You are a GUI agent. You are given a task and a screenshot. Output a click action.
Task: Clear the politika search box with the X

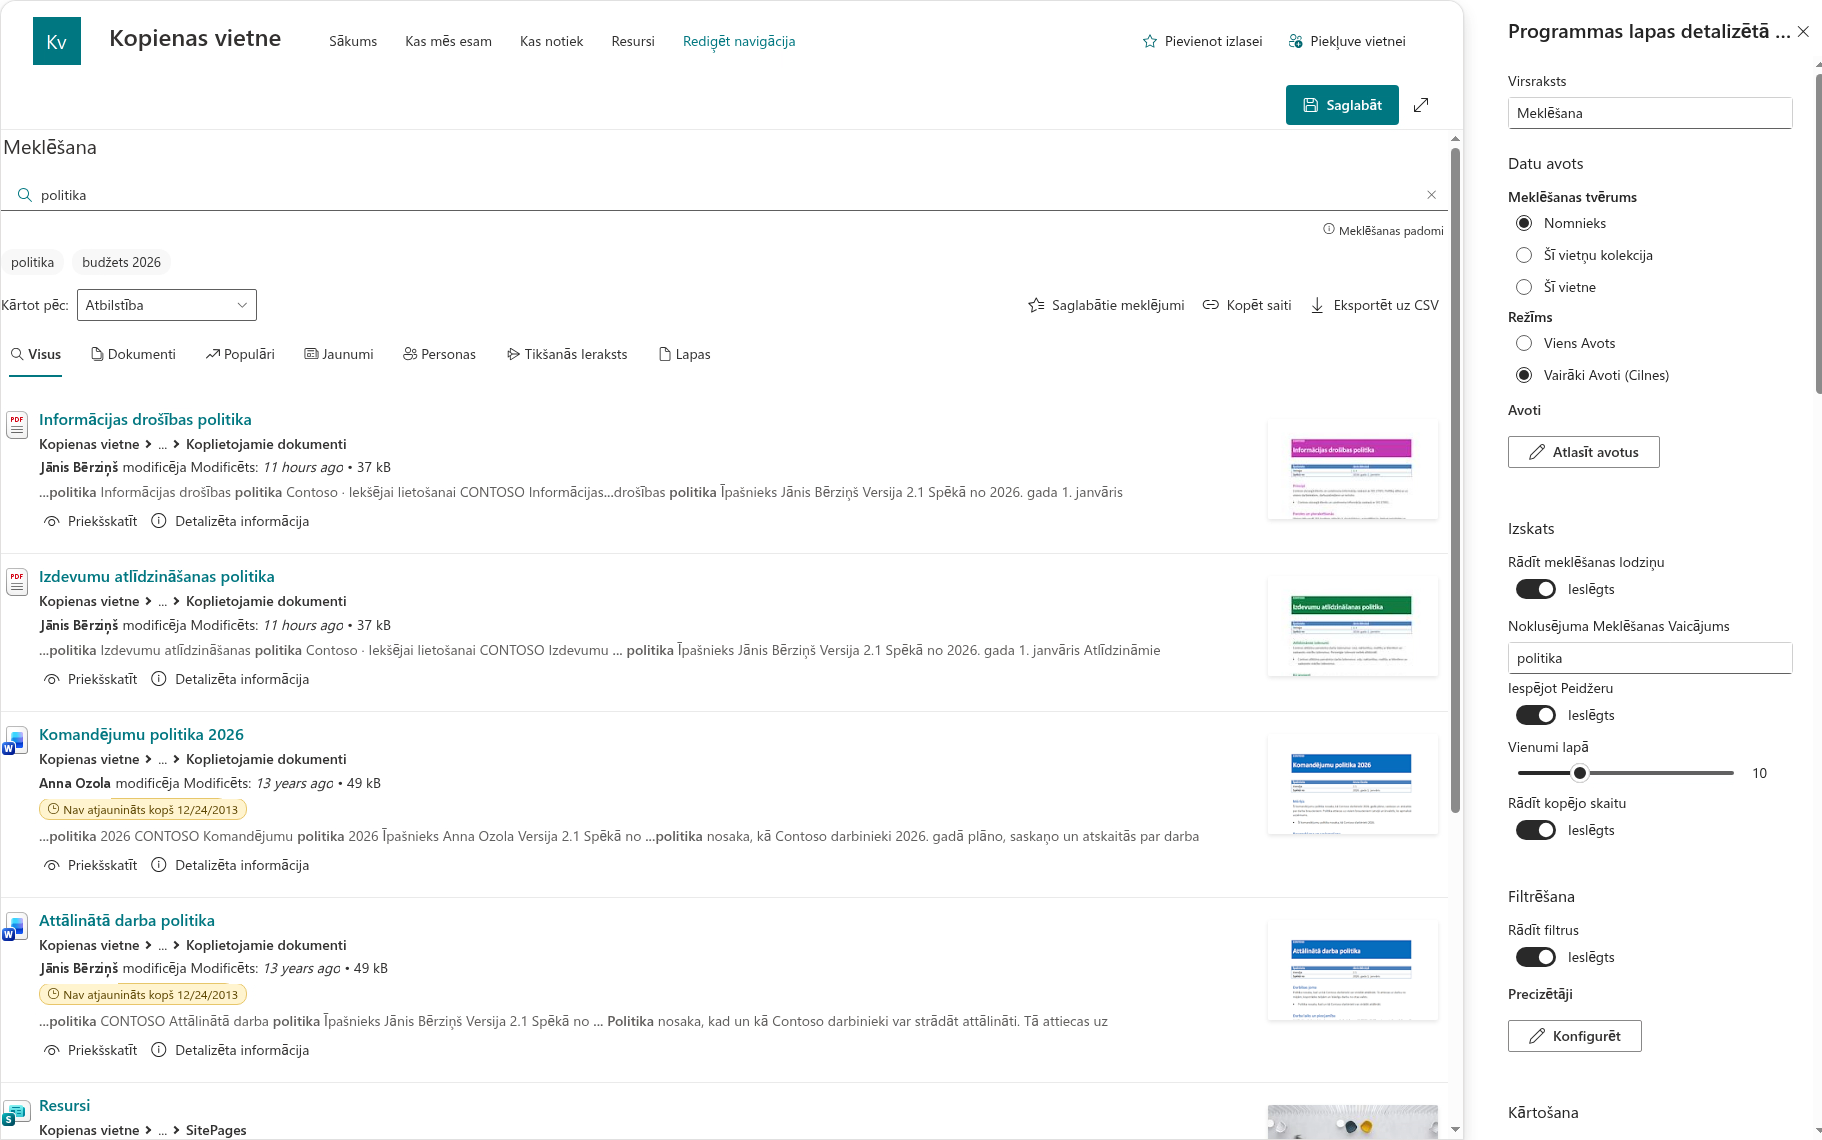pos(1432,195)
